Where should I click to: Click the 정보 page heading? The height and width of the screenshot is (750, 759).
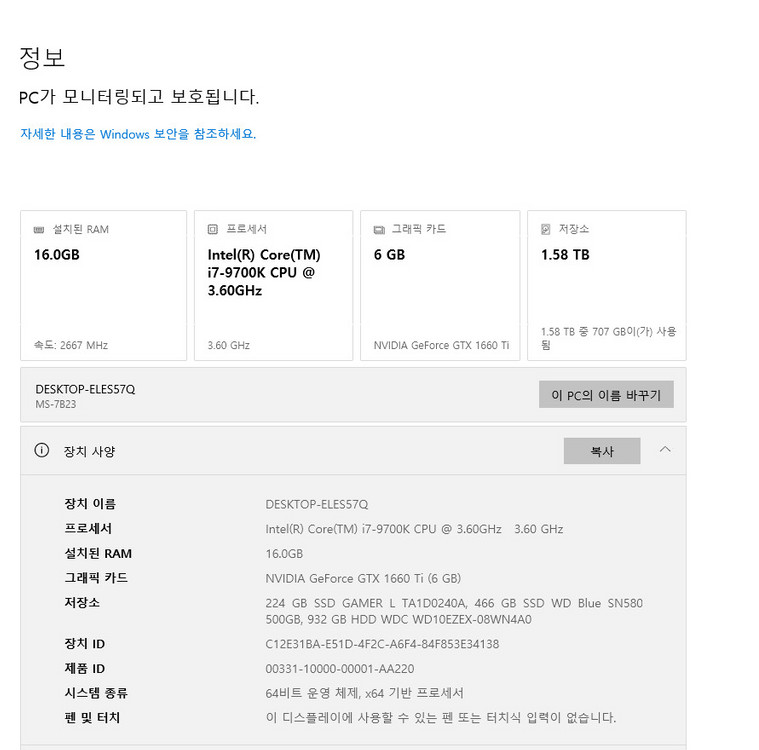pyautogui.click(x=42, y=57)
